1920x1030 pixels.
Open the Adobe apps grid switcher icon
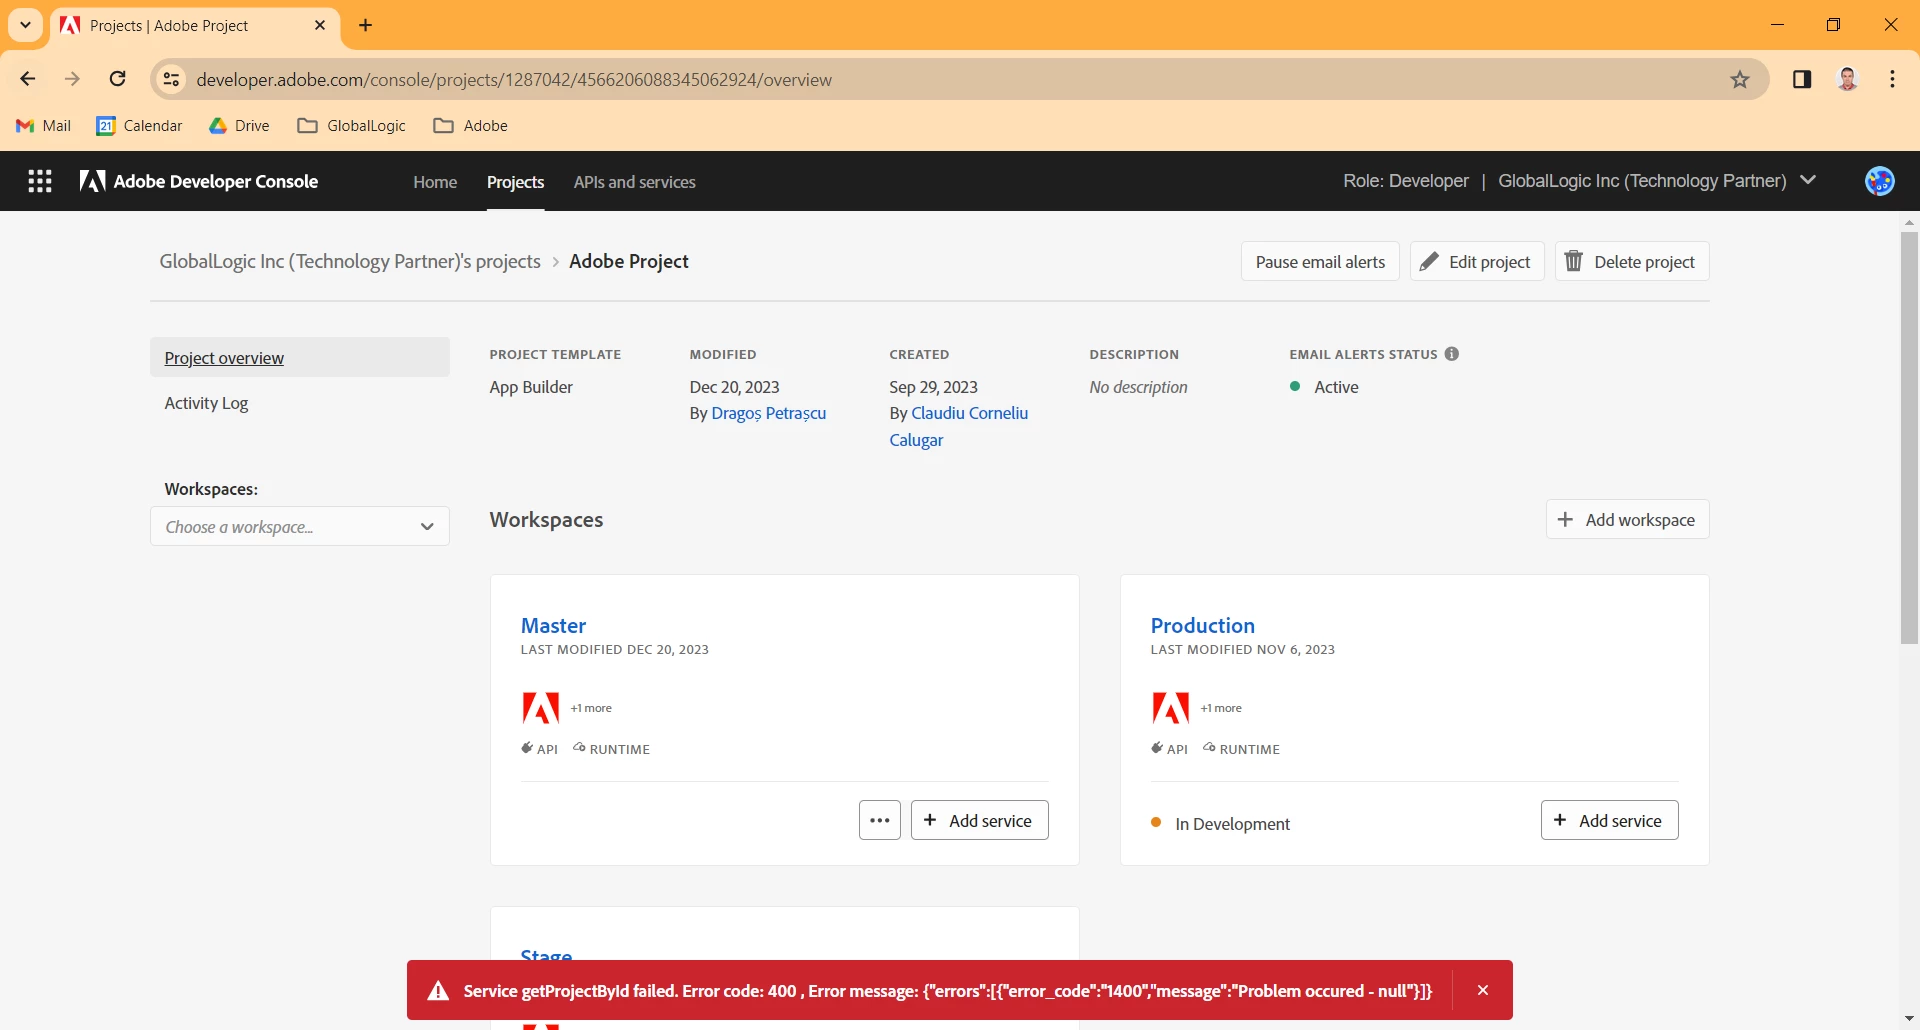40,181
